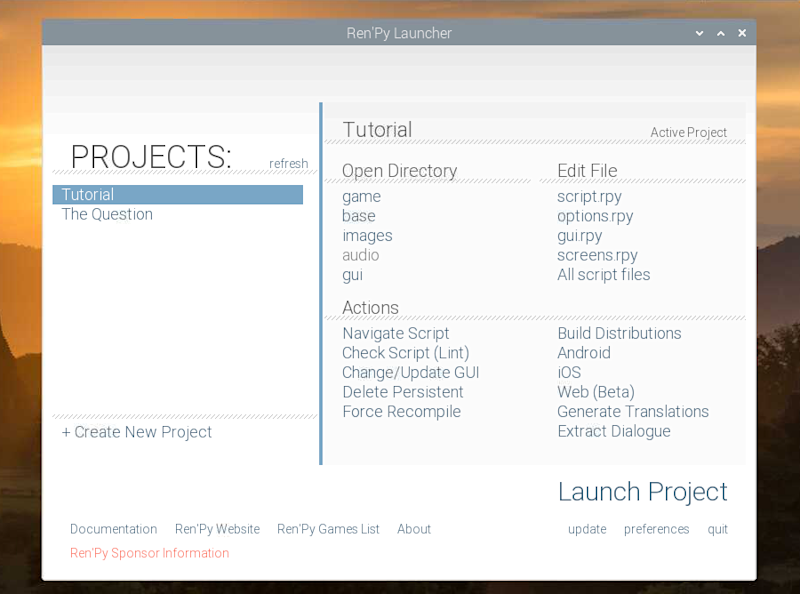Select The Question project

tap(107, 214)
